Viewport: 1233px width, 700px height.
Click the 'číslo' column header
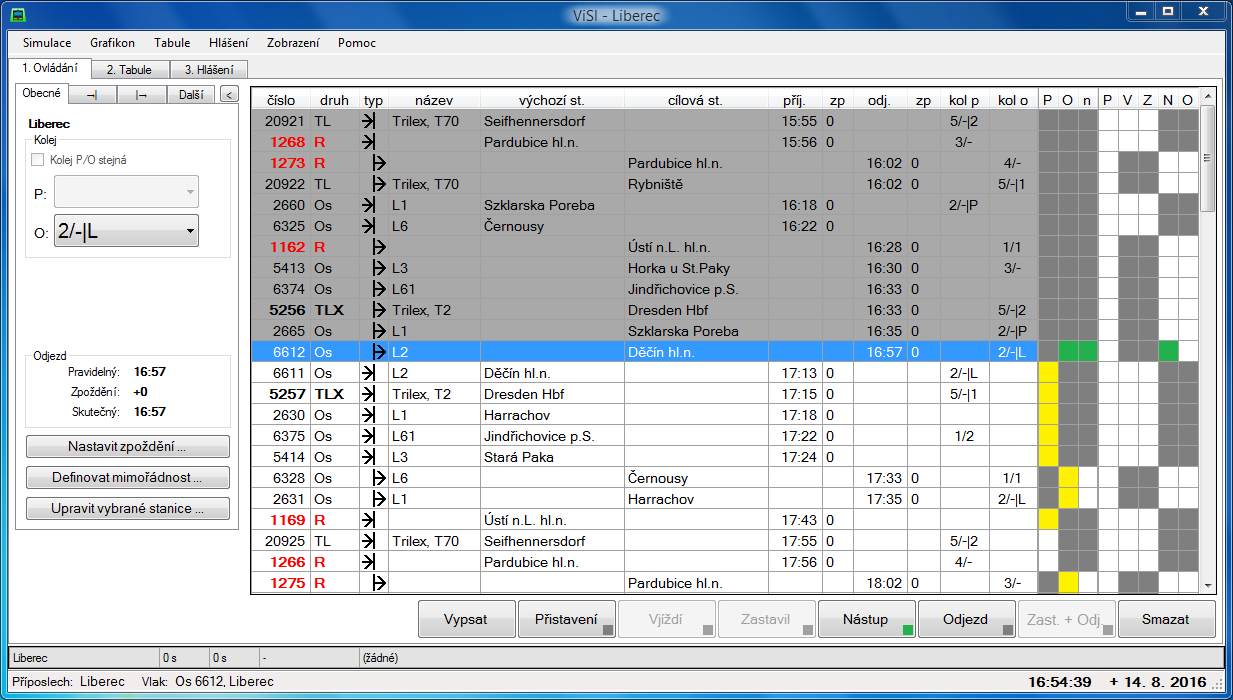[x=281, y=100]
